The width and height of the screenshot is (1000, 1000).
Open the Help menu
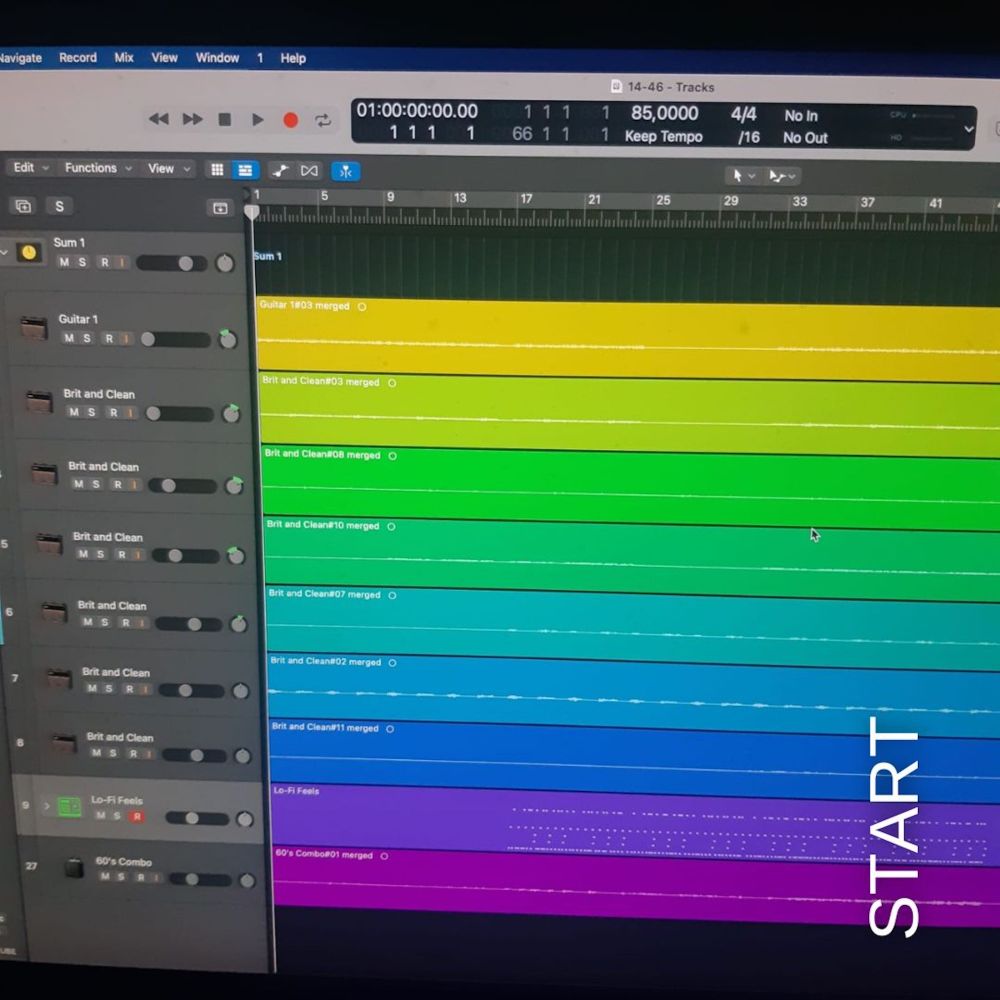pyautogui.click(x=293, y=59)
